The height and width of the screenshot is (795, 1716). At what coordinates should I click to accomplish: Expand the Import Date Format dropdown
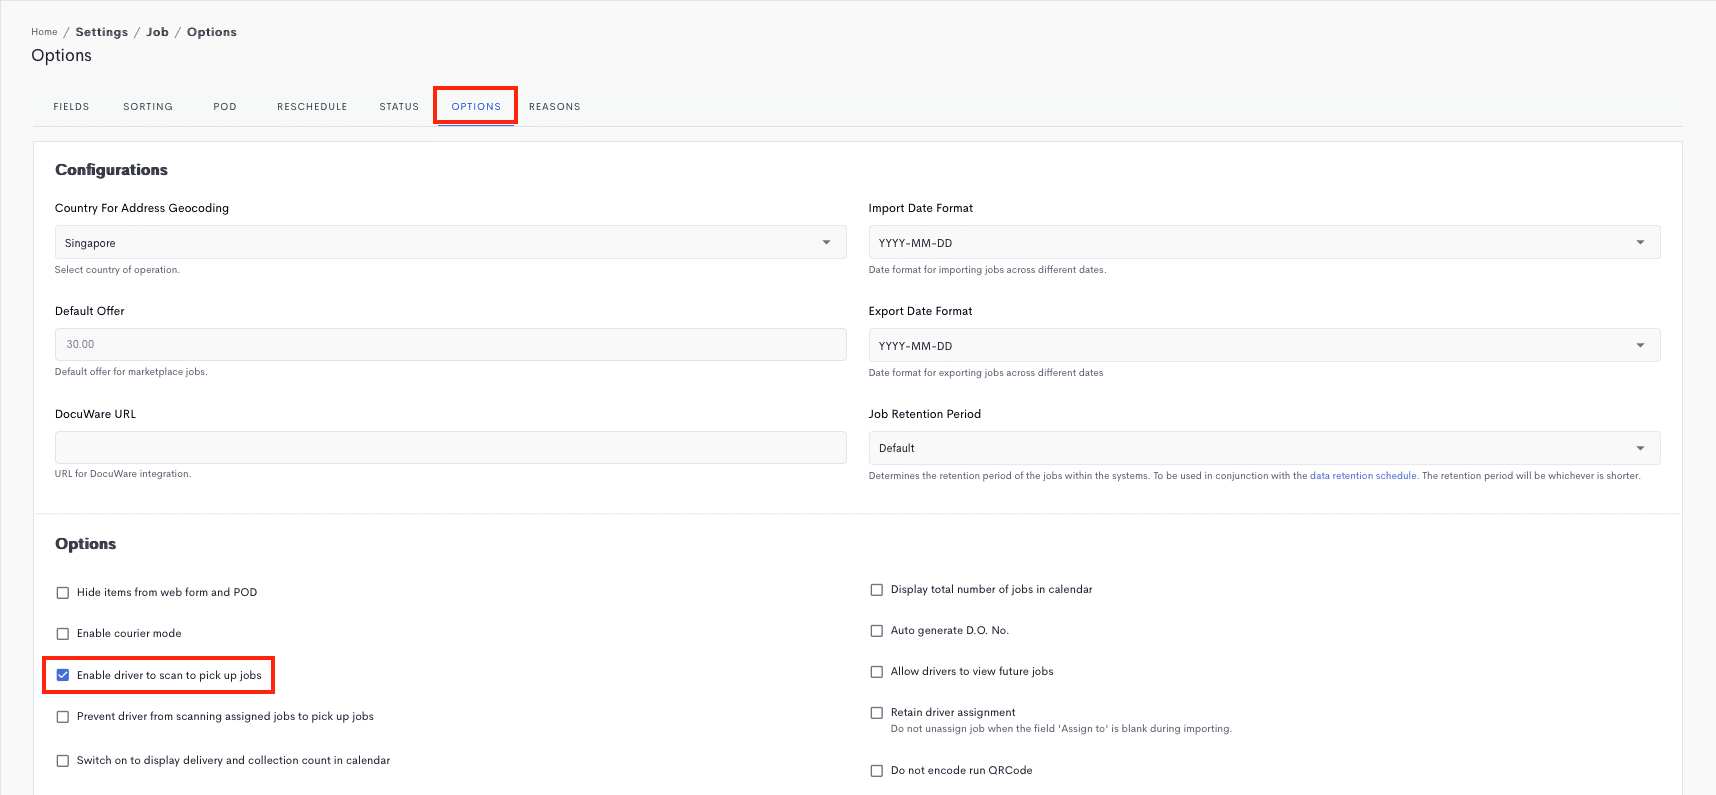click(x=1264, y=242)
